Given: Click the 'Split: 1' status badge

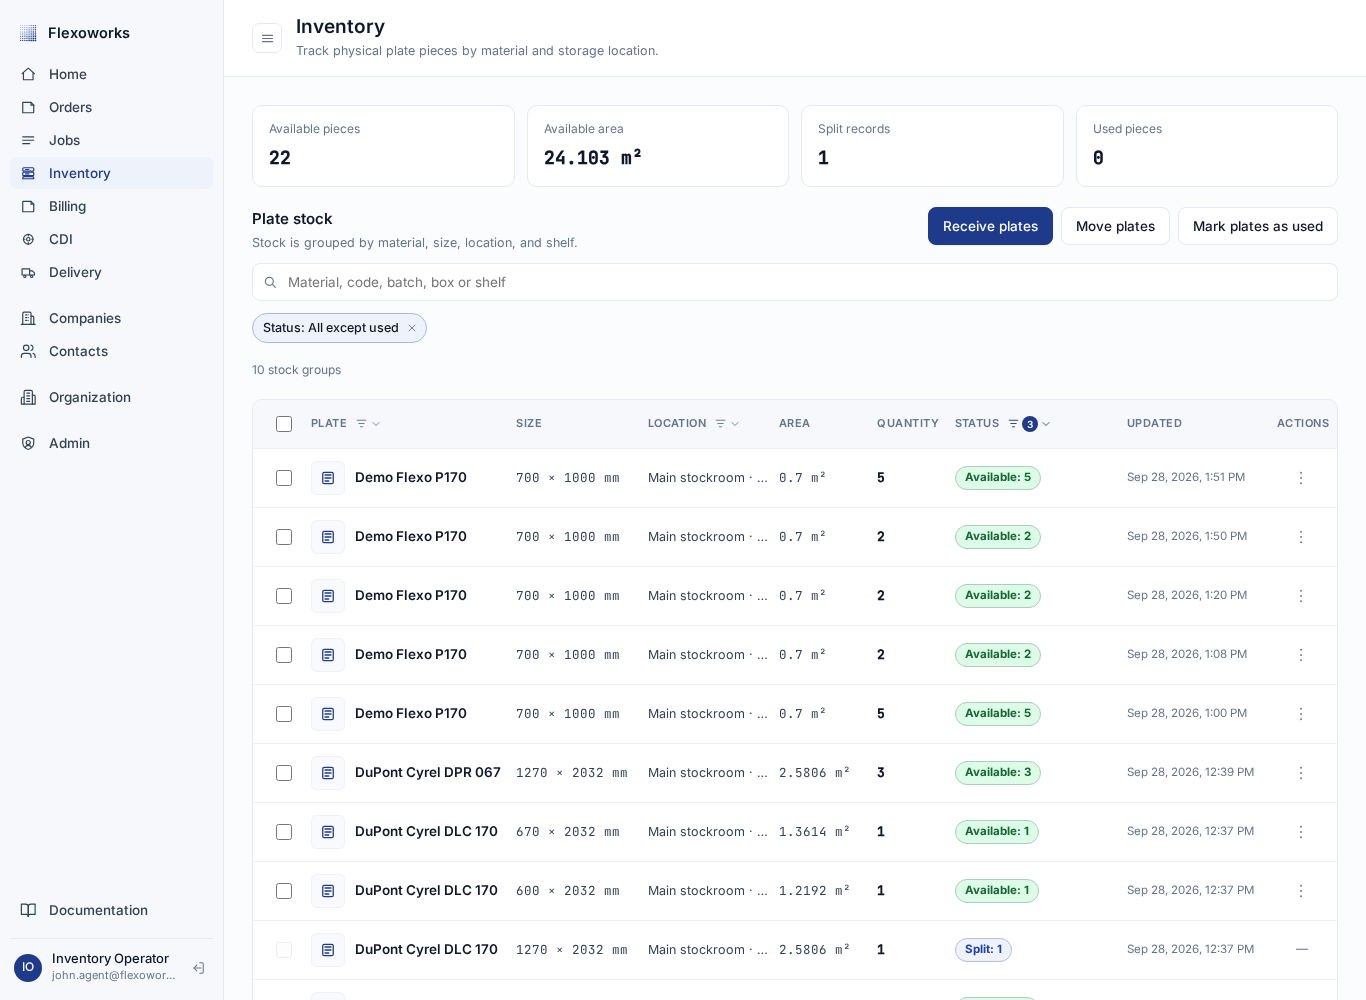Looking at the screenshot, I should [983, 950].
